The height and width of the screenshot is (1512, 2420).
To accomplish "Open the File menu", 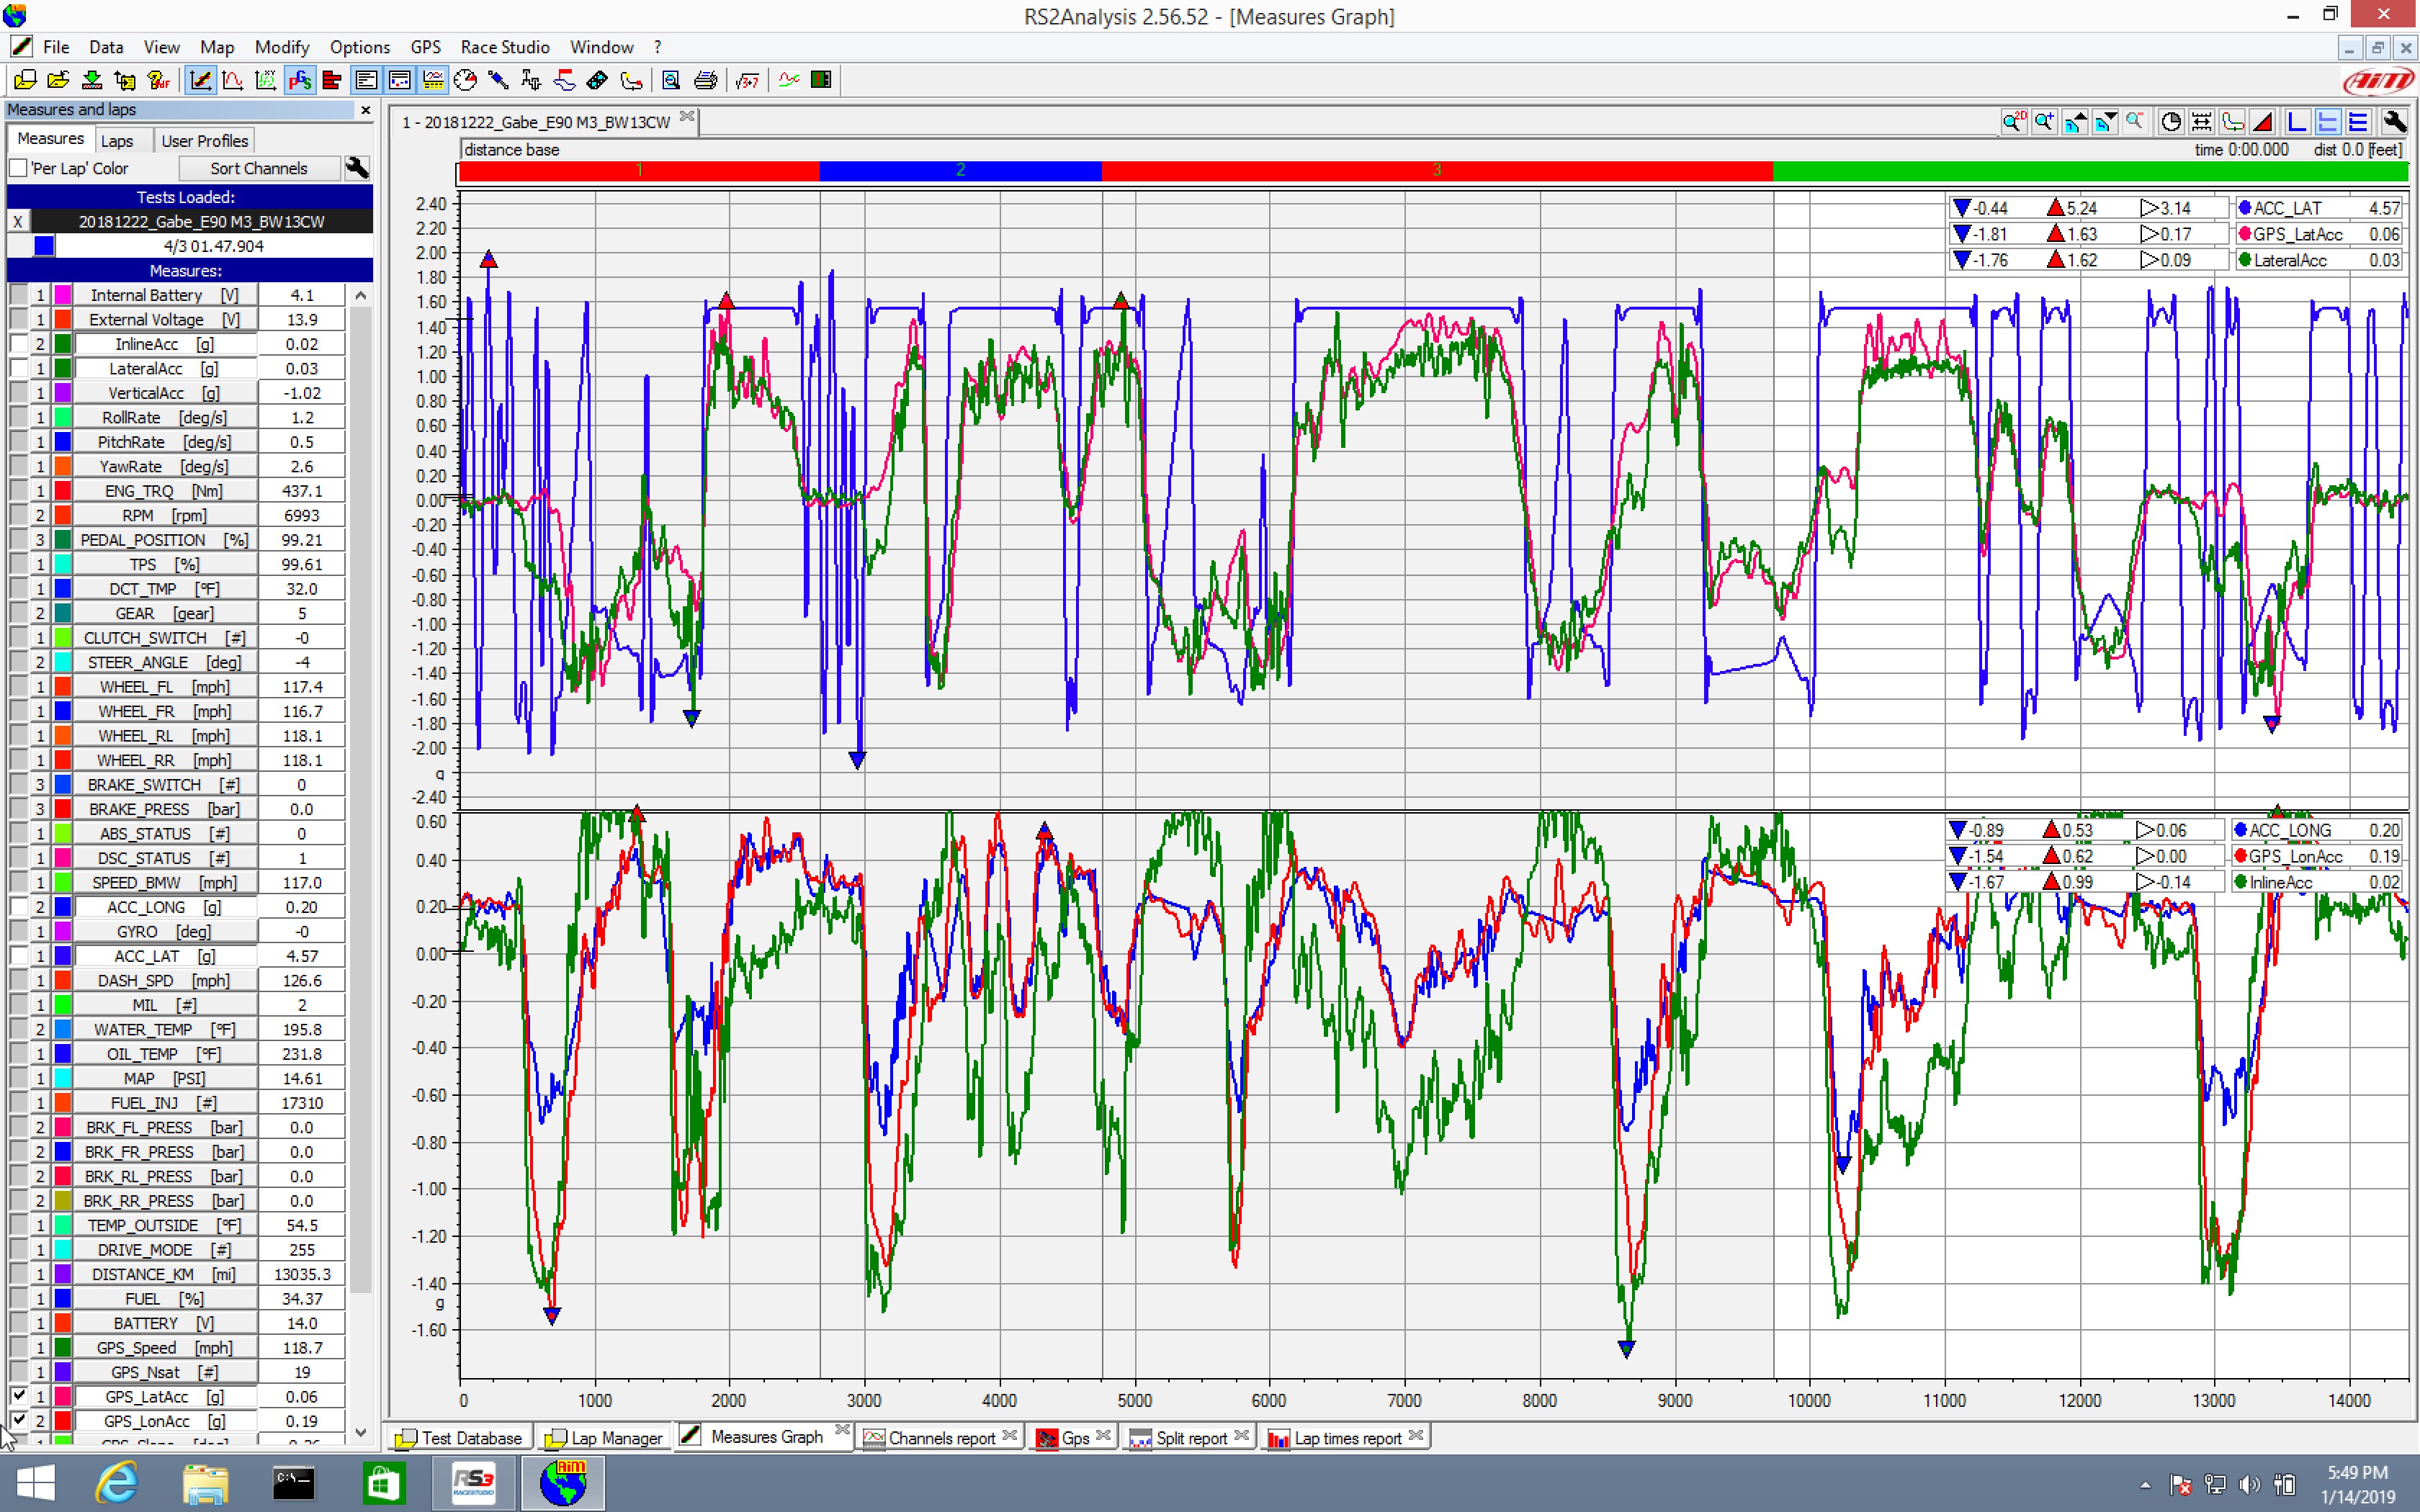I will click(56, 47).
